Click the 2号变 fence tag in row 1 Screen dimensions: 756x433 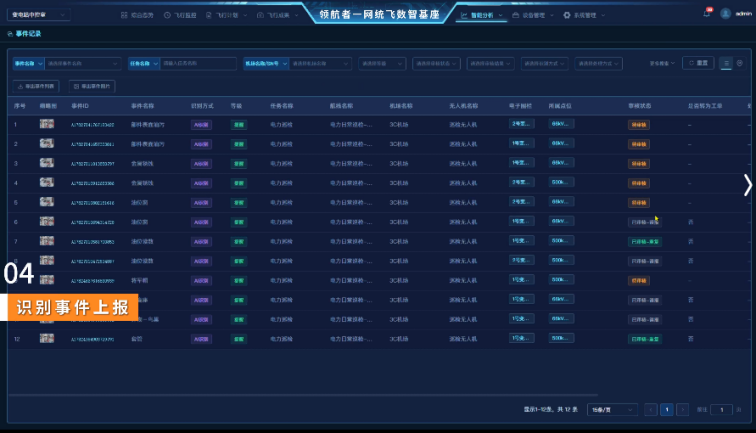pyautogui.click(x=521, y=124)
